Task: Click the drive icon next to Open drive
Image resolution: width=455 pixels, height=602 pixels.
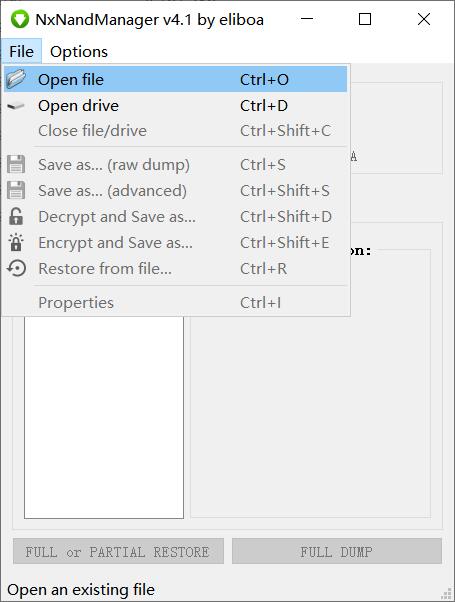Action: pos(16,106)
